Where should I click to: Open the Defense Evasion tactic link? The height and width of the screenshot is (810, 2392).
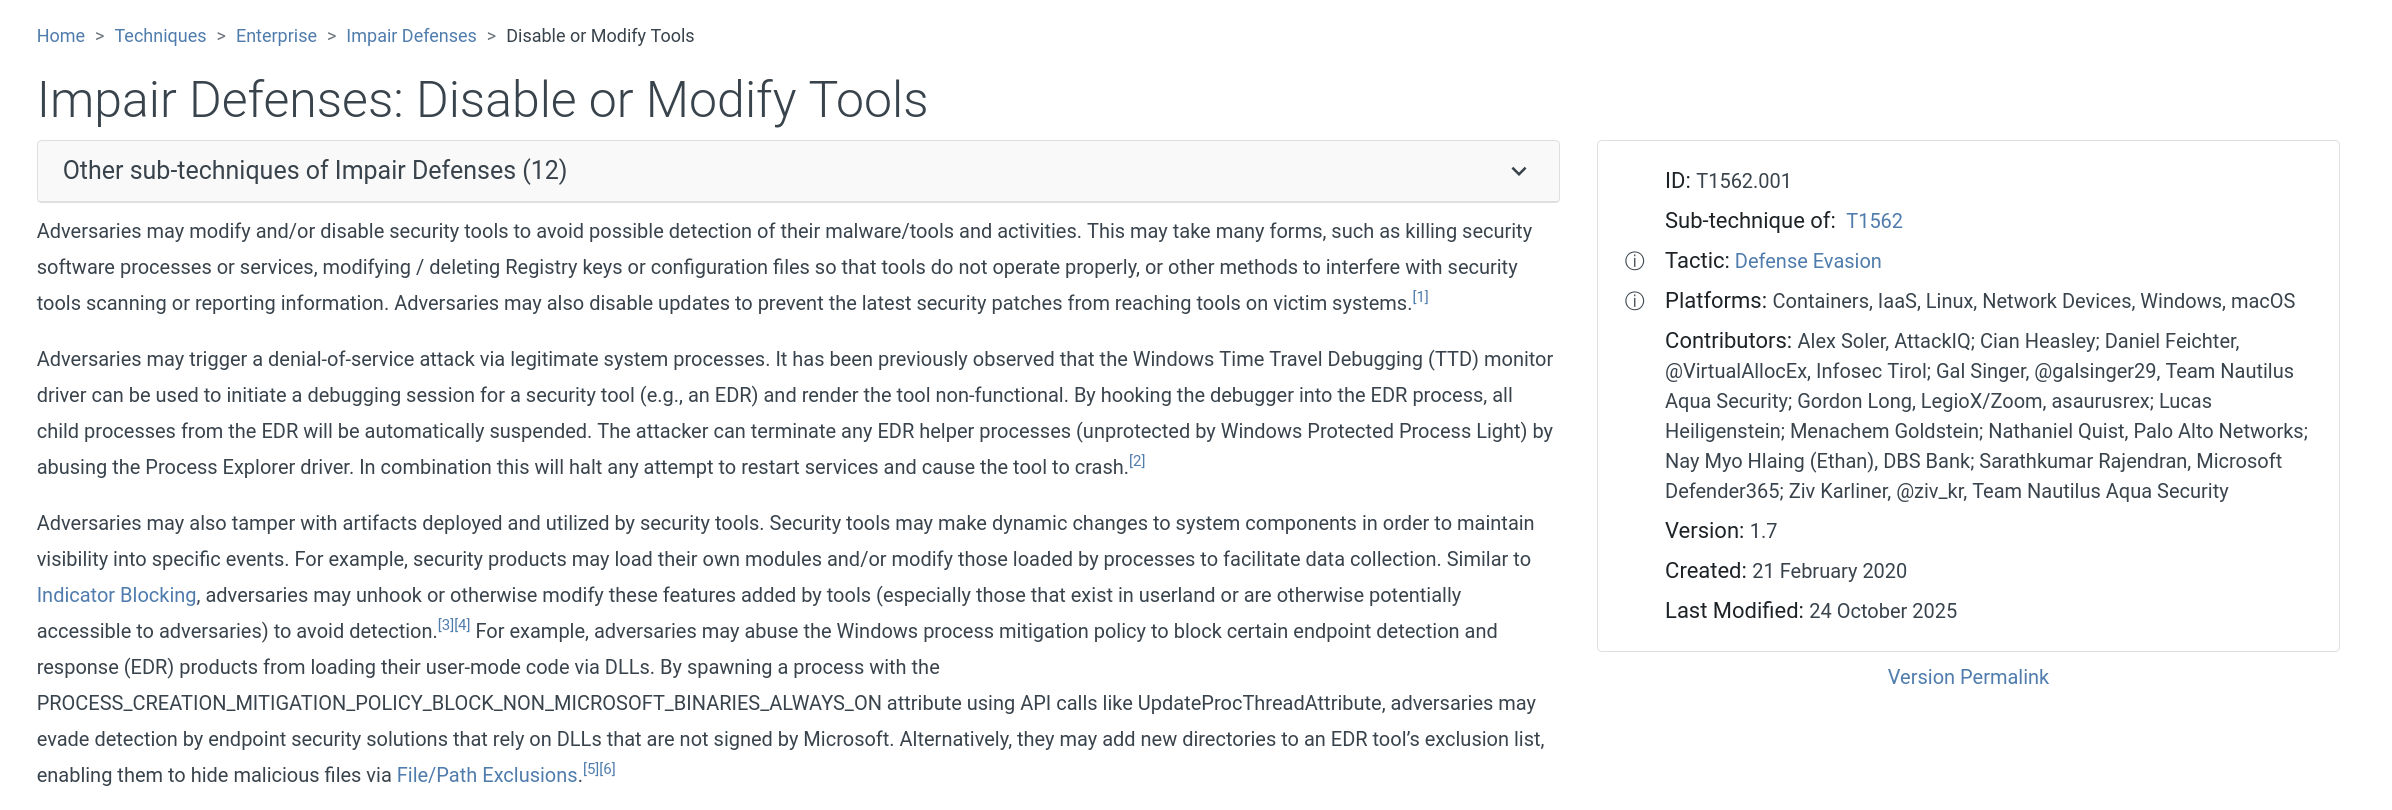click(x=1807, y=261)
